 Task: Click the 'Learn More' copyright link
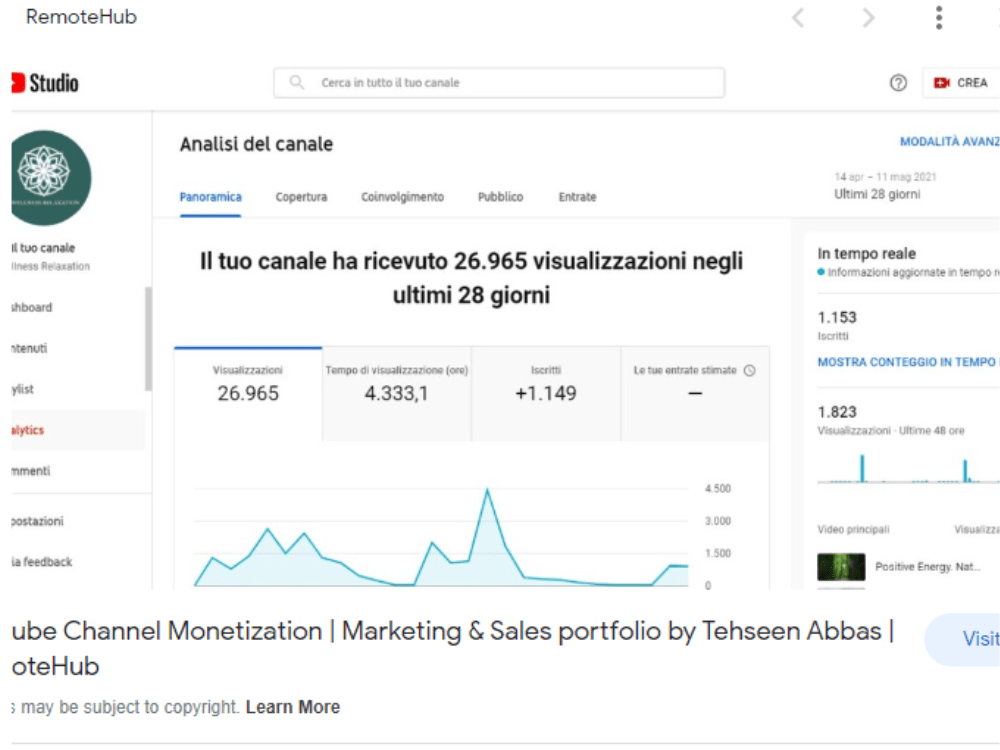click(x=293, y=707)
